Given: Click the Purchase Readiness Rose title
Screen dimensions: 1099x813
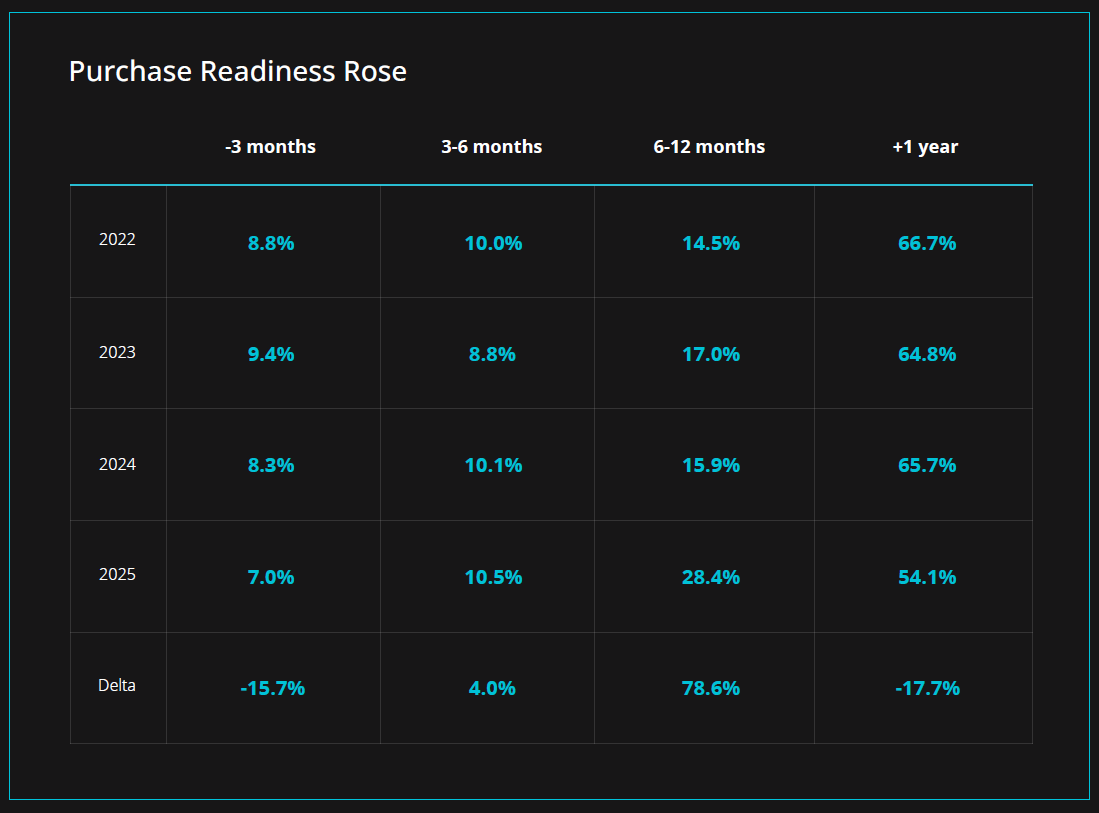Looking at the screenshot, I should tap(237, 72).
